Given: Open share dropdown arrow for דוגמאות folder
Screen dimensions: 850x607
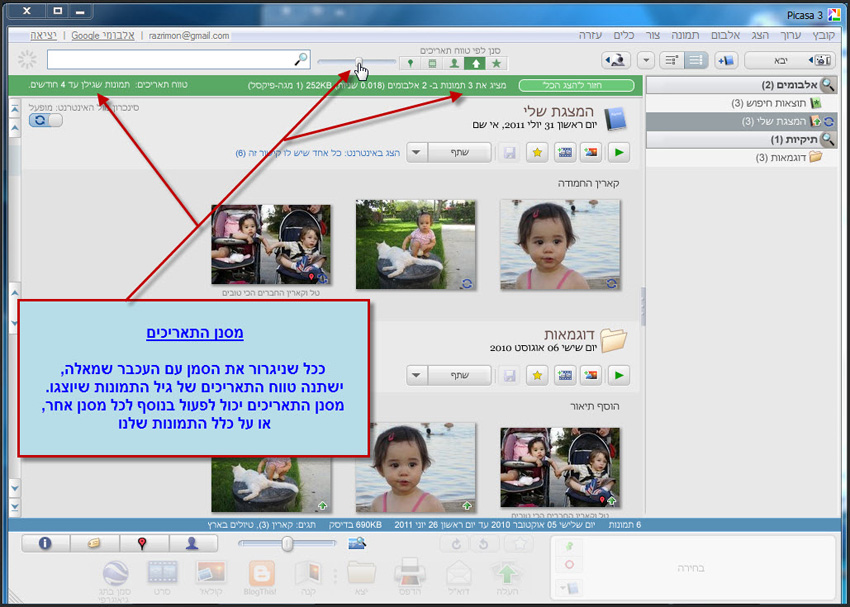Looking at the screenshot, I should tap(417, 375).
